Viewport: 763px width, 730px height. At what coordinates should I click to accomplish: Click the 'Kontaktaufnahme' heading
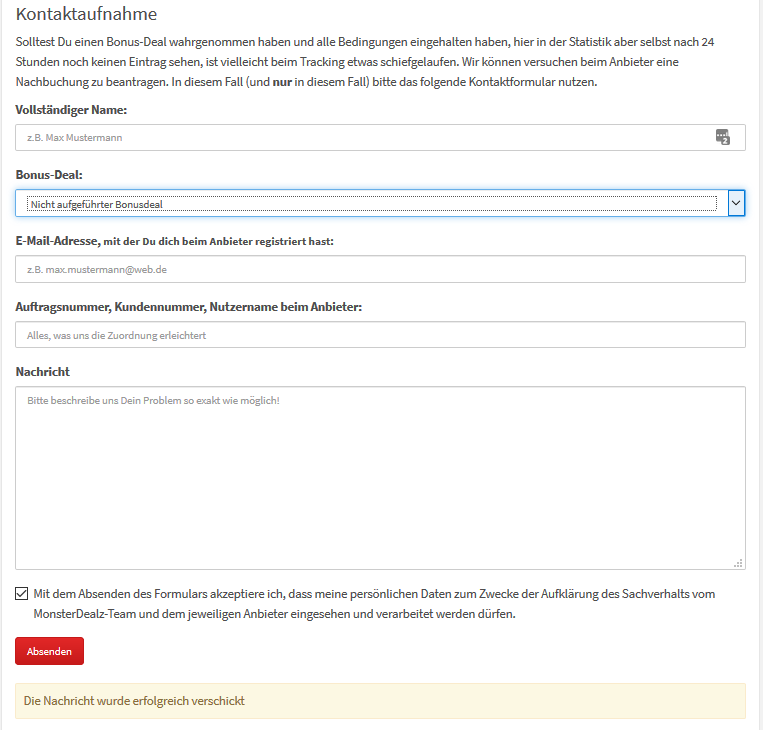coord(87,15)
